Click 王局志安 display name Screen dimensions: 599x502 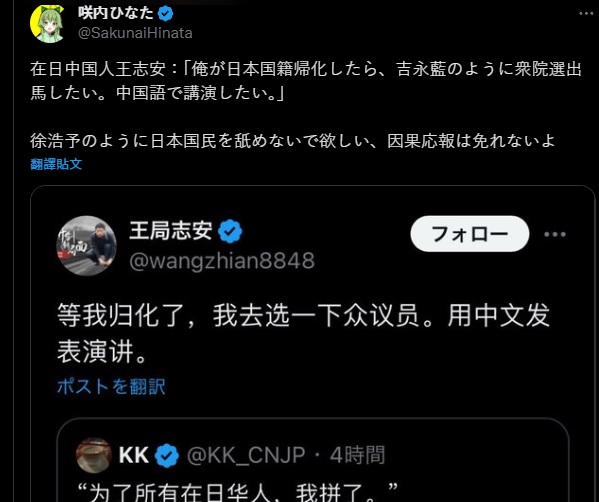[171, 230]
